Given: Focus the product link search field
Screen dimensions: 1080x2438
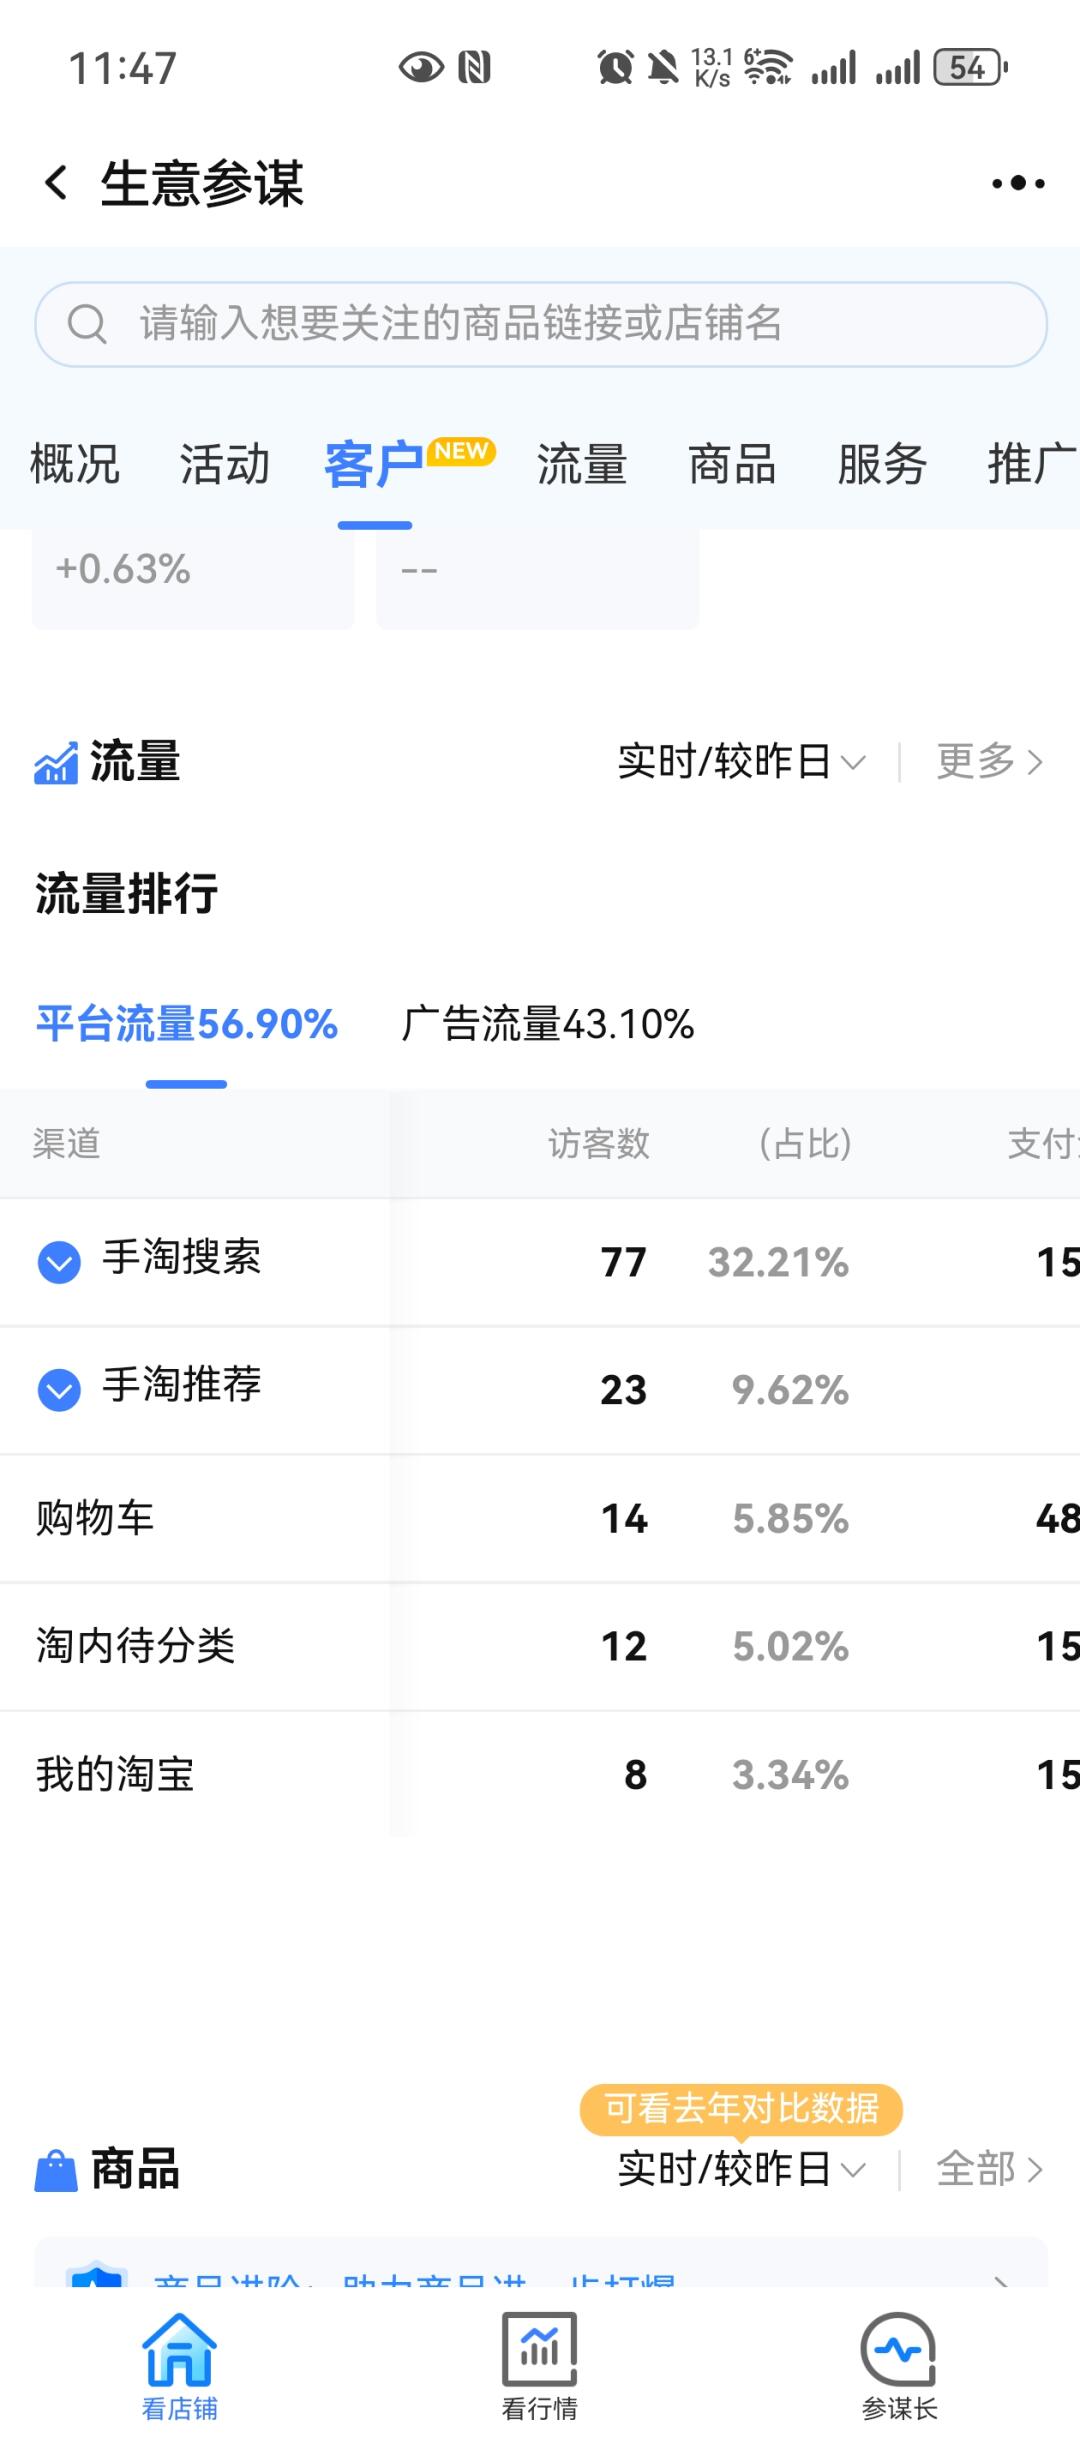Looking at the screenshot, I should tap(541, 324).
